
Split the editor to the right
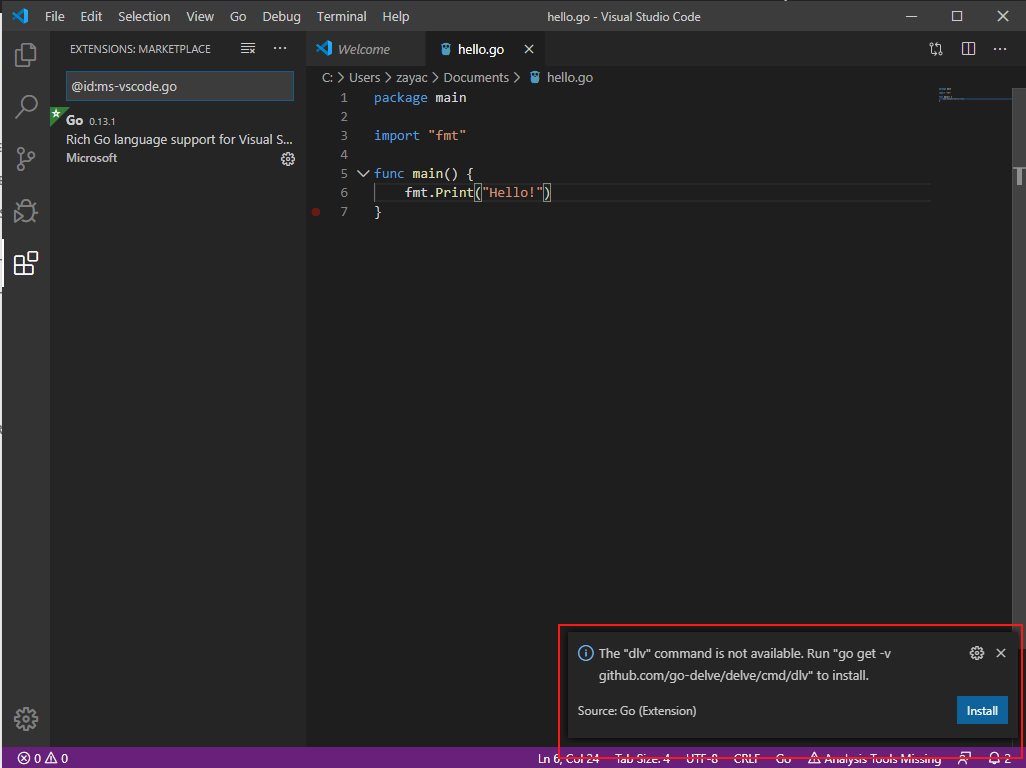(x=968, y=49)
